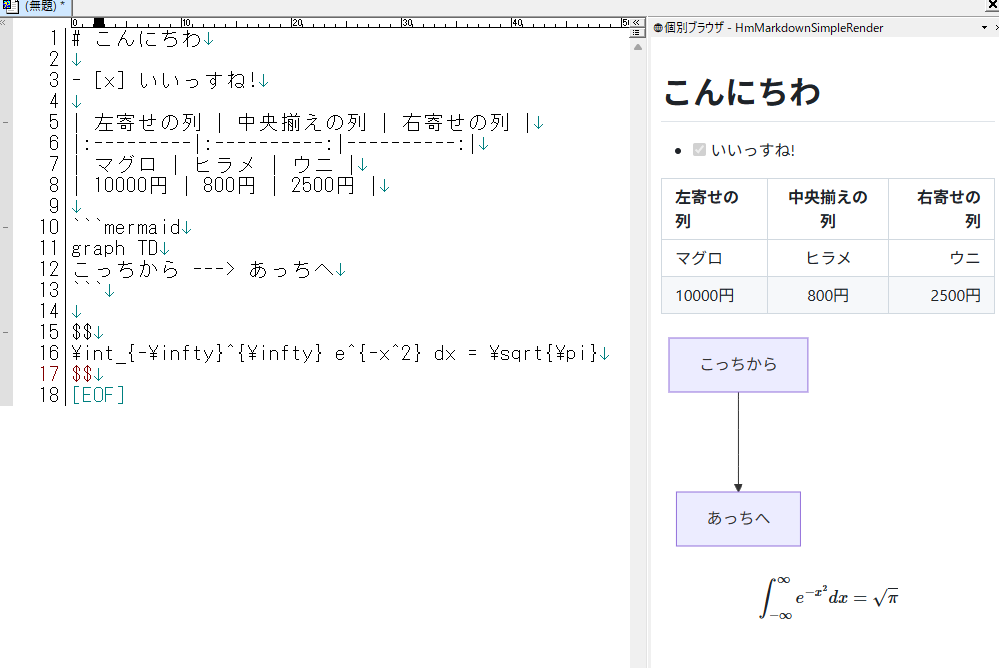Viewport: 999px width, 668px height.
Task: Click the opening $$ on line 15
Action: (x=82, y=332)
